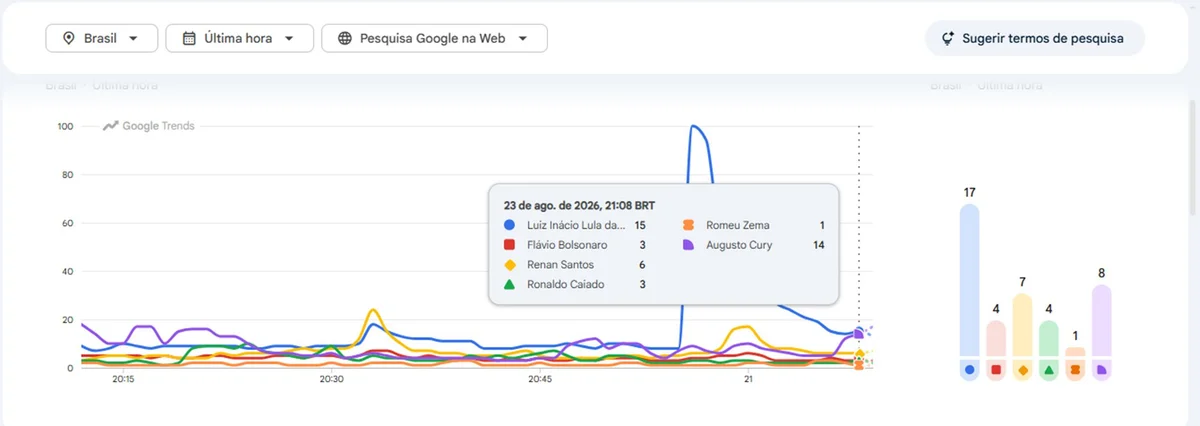Click the purple marker at the chart's hover line
The height and width of the screenshot is (426, 1200).
[x=859, y=334]
